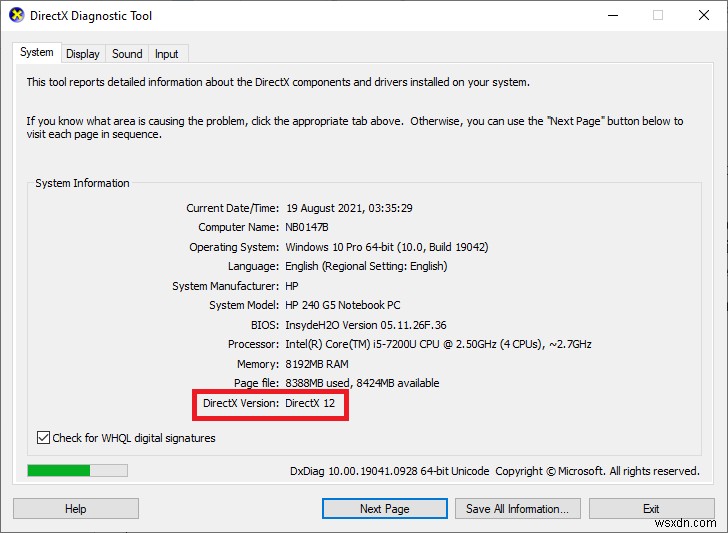Toggle Check for WHQL digital signatures checkbox
This screenshot has width=728, height=533.
coord(43,437)
